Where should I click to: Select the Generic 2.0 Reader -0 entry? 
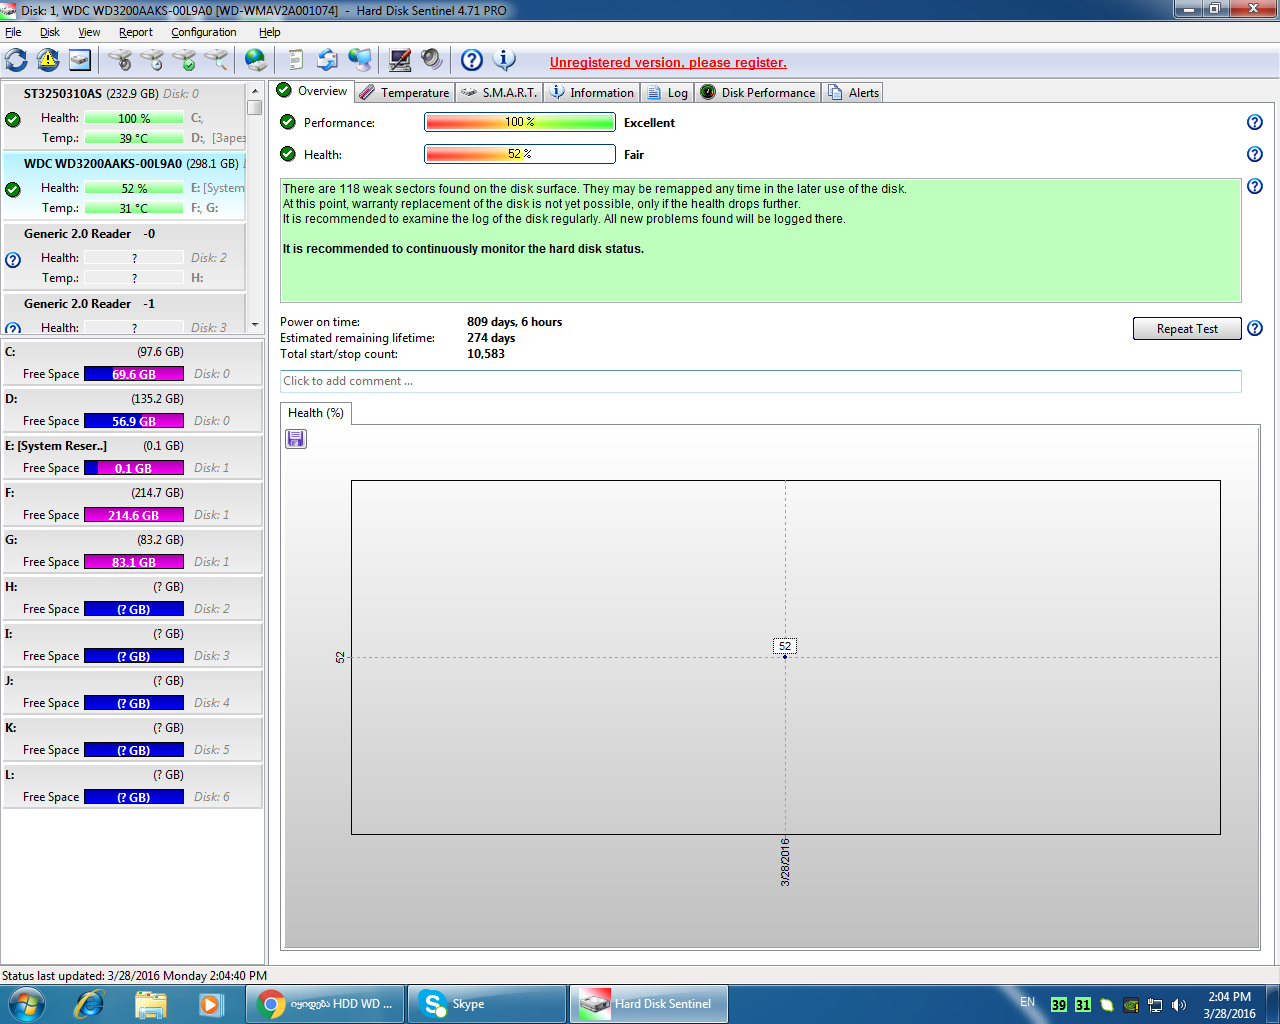coord(124,256)
